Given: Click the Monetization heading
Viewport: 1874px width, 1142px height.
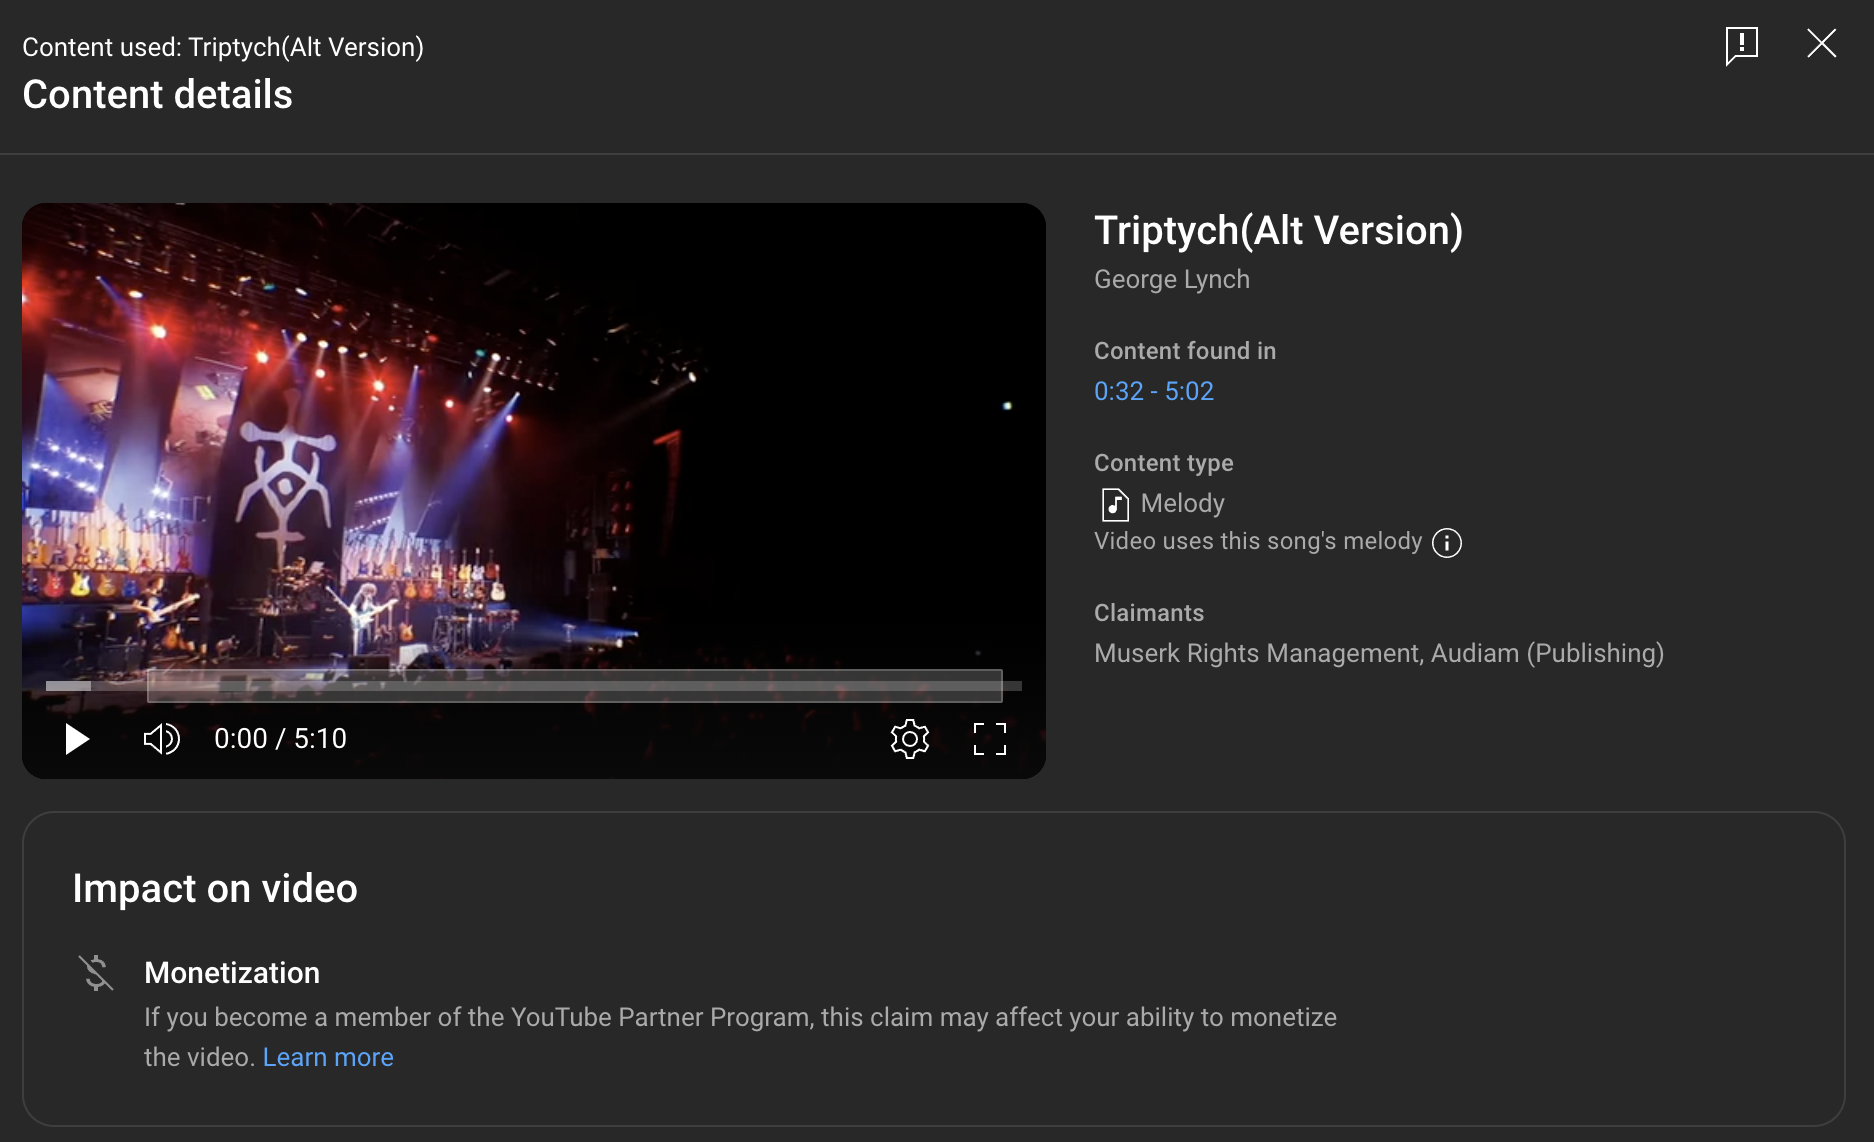Looking at the screenshot, I should pyautogui.click(x=232, y=973).
